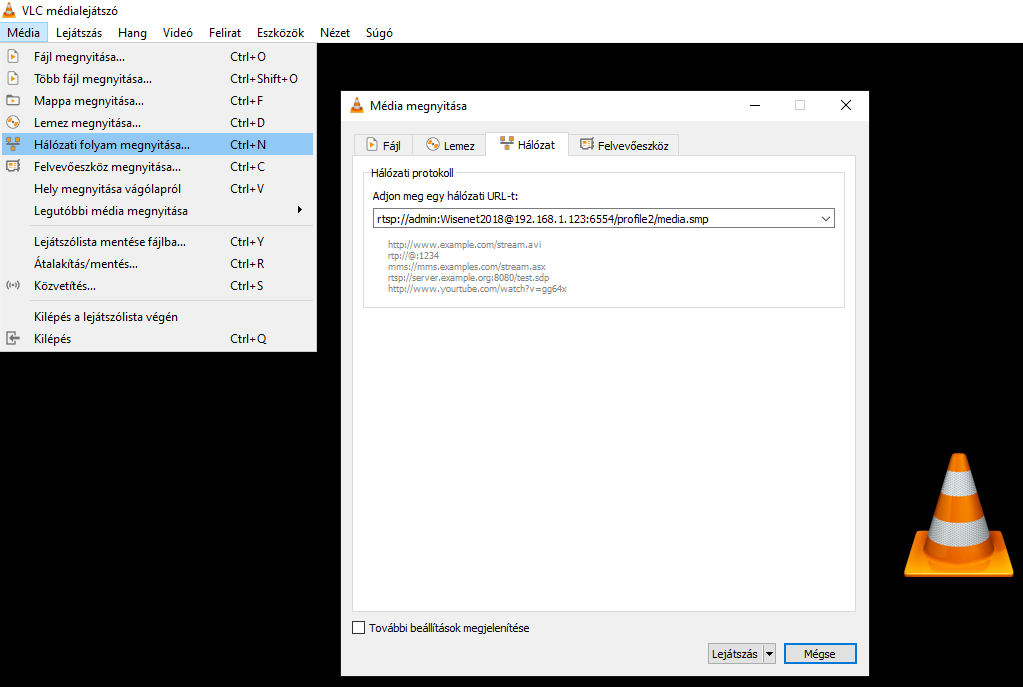Switch to the Fájl tab
The image size is (1023, 687).
pos(384,145)
